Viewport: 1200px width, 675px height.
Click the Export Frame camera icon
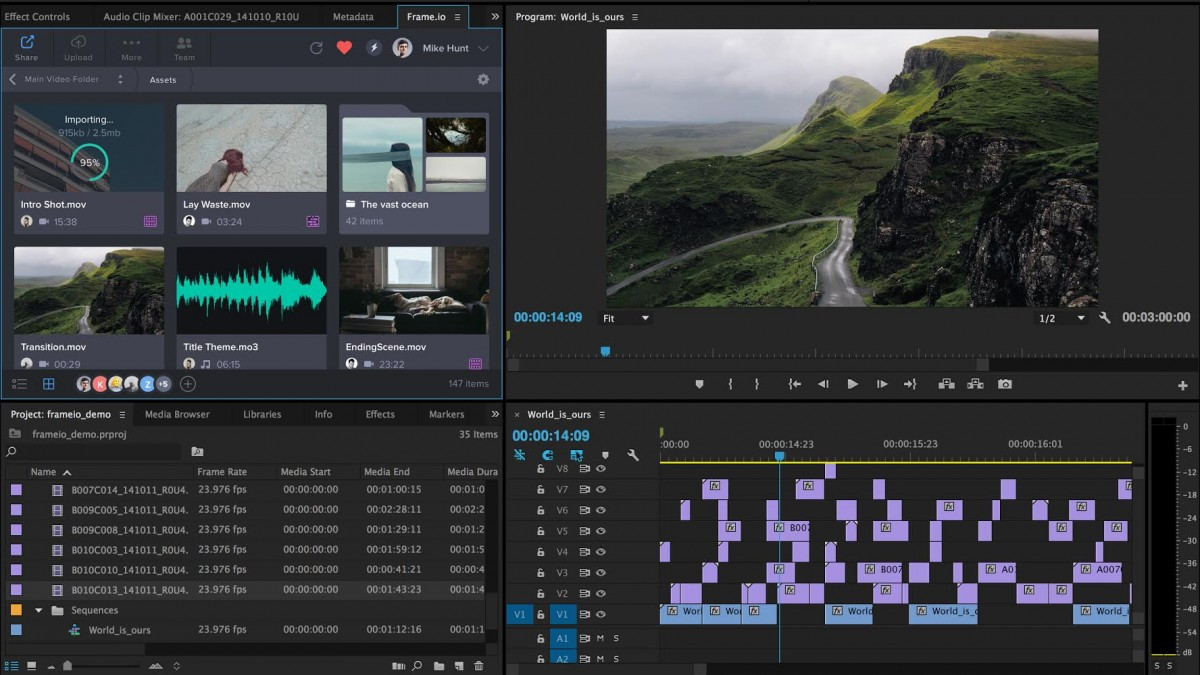pyautogui.click(x=1005, y=383)
